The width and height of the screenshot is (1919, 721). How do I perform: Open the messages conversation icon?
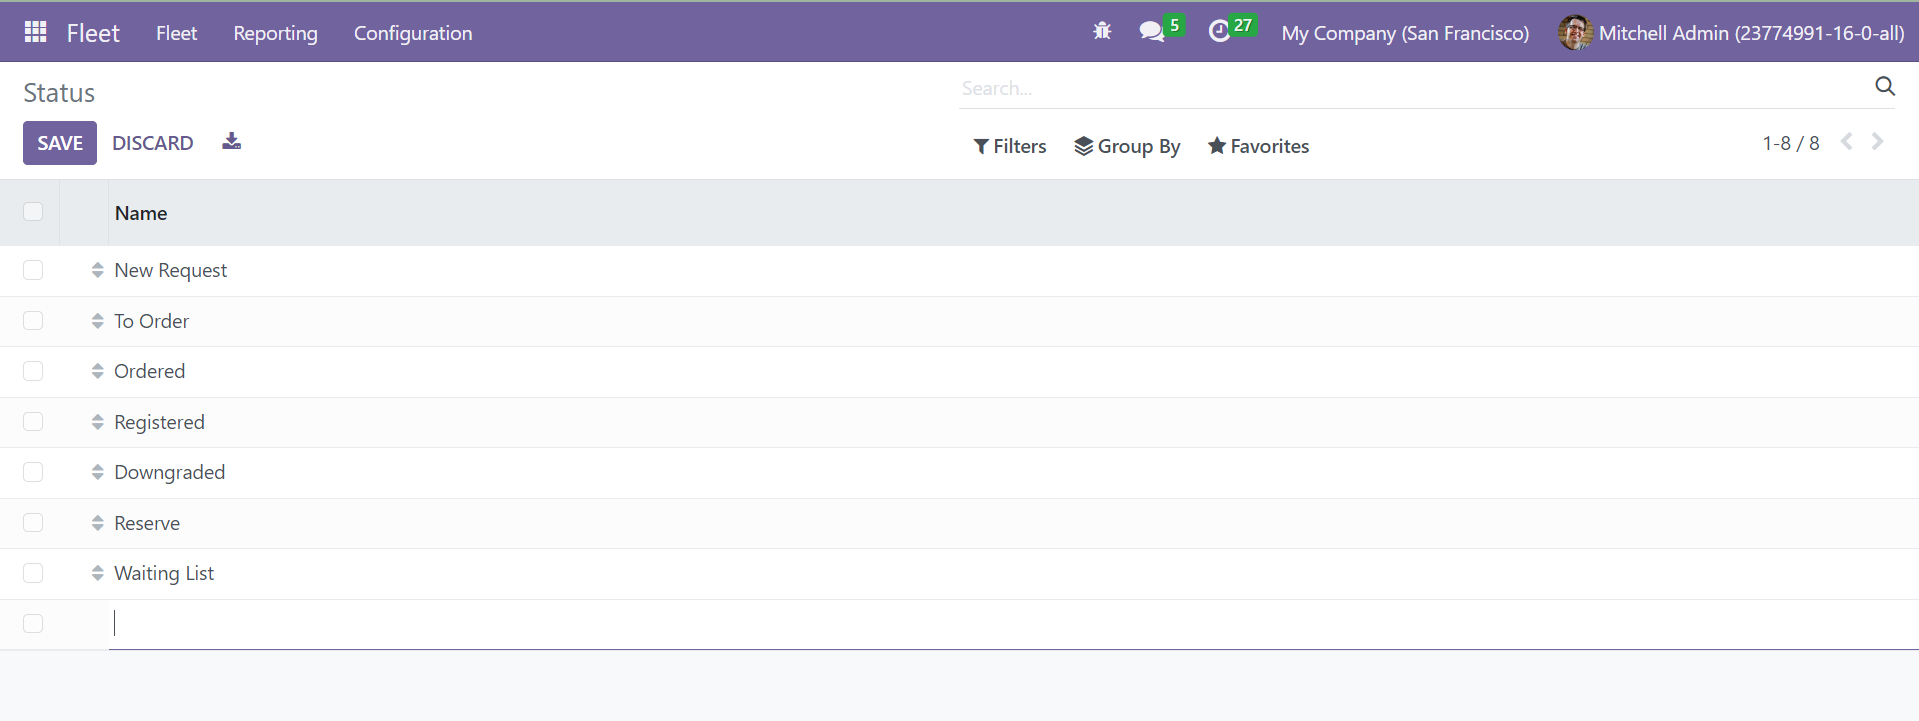point(1152,31)
